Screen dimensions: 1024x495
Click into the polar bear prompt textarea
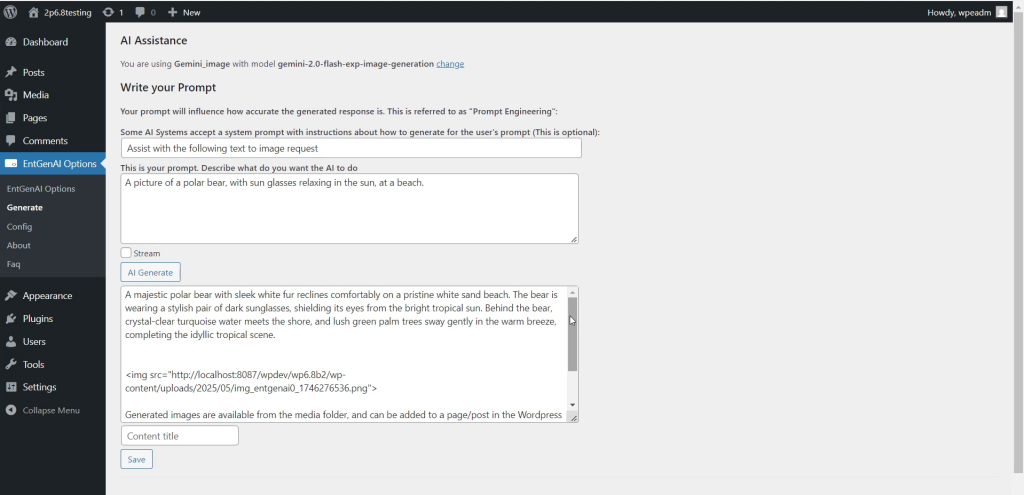click(x=349, y=208)
